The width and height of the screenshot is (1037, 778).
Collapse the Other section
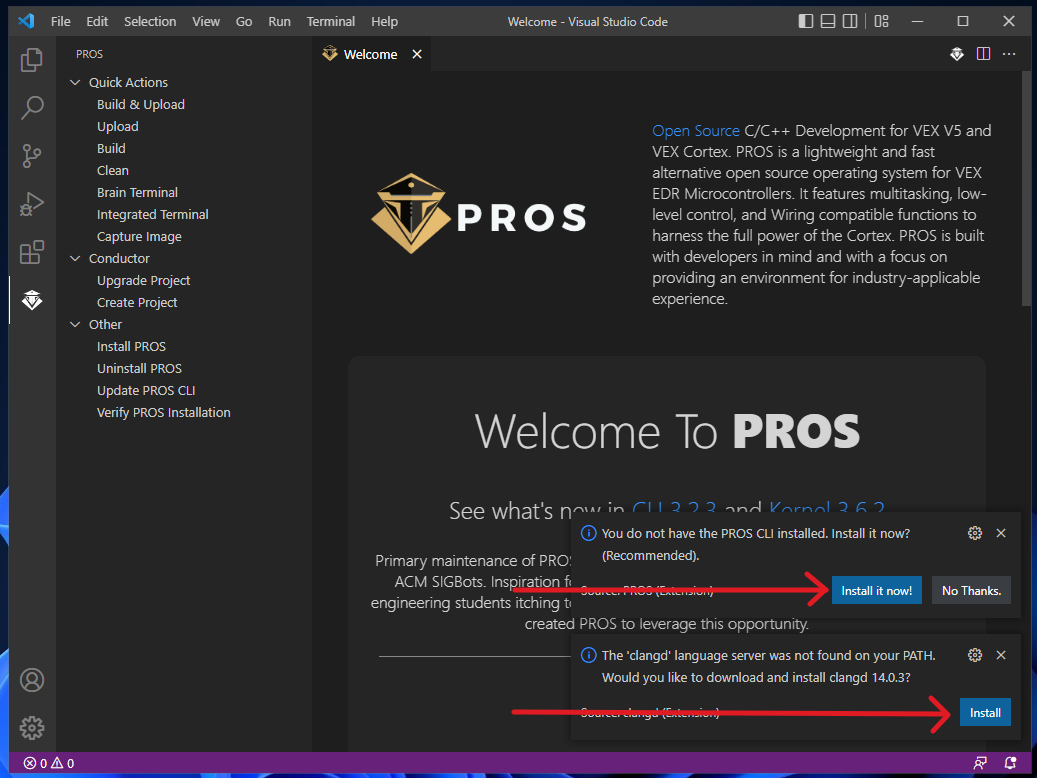[75, 325]
